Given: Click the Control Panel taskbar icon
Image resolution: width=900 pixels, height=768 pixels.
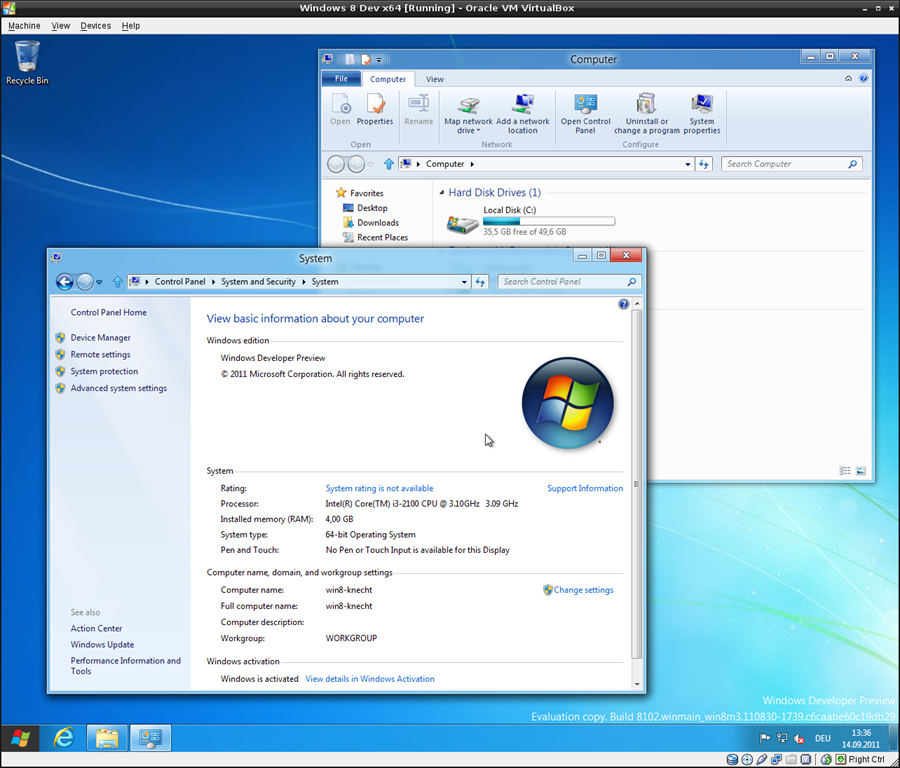Looking at the screenshot, I should [150, 738].
